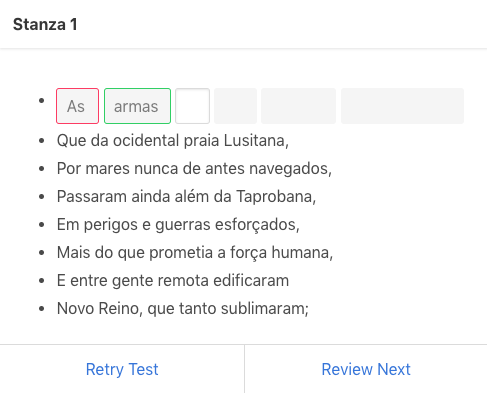This screenshot has width=487, height=393.
Task: Select the green-bordered 'armas' word box
Action: click(x=137, y=106)
